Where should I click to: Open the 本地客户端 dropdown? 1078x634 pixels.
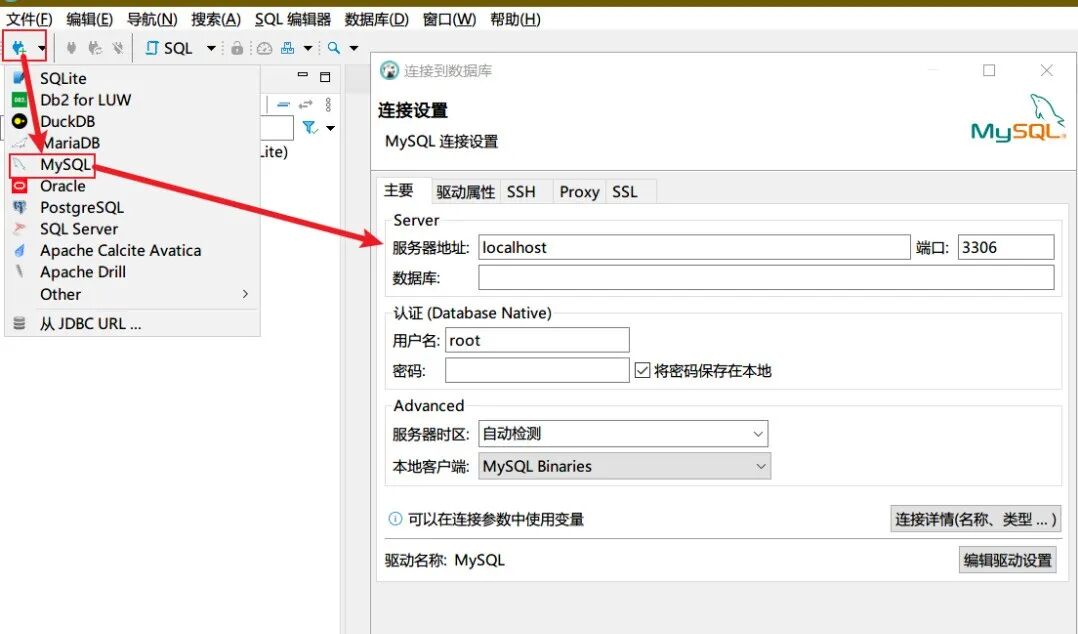tap(760, 466)
